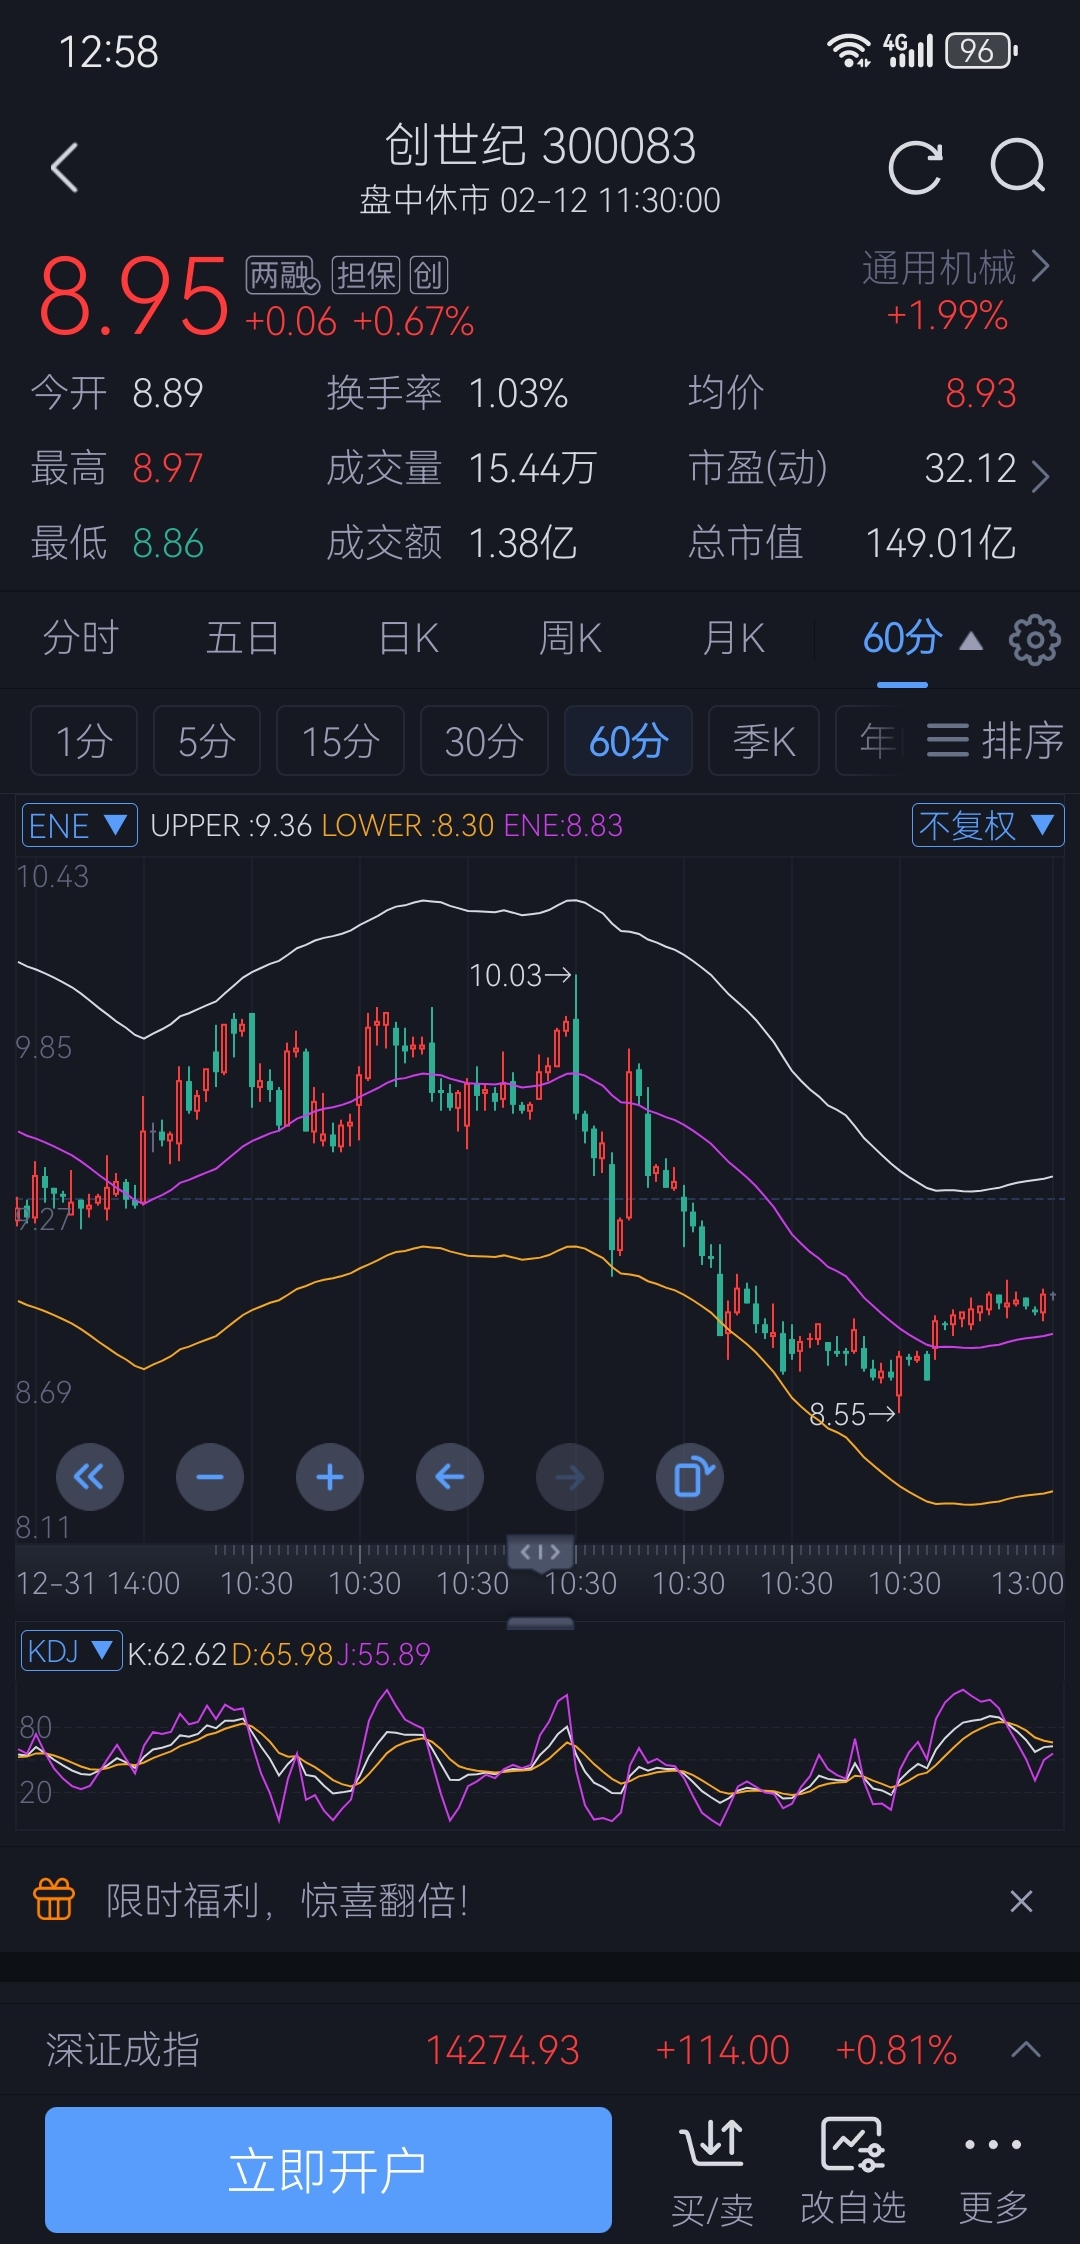
Task: Expand details arrow next to 市盈(动) 32.12
Action: point(1040,477)
